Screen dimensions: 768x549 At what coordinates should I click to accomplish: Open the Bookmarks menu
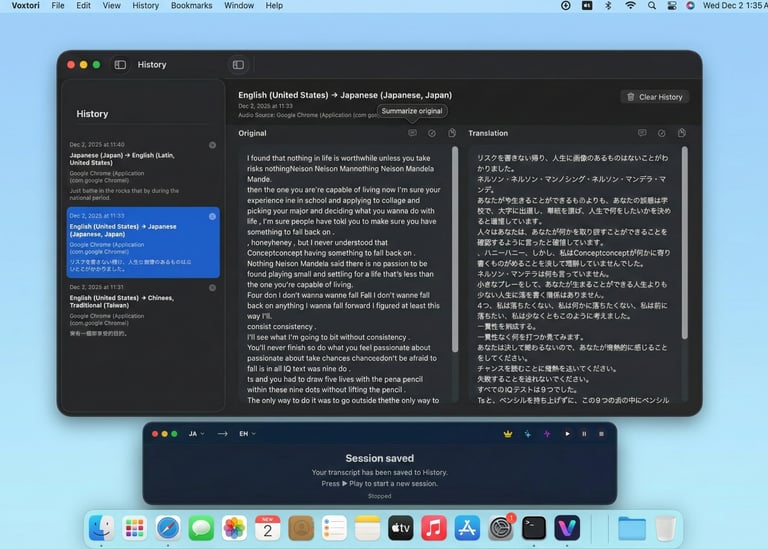pyautogui.click(x=192, y=5)
